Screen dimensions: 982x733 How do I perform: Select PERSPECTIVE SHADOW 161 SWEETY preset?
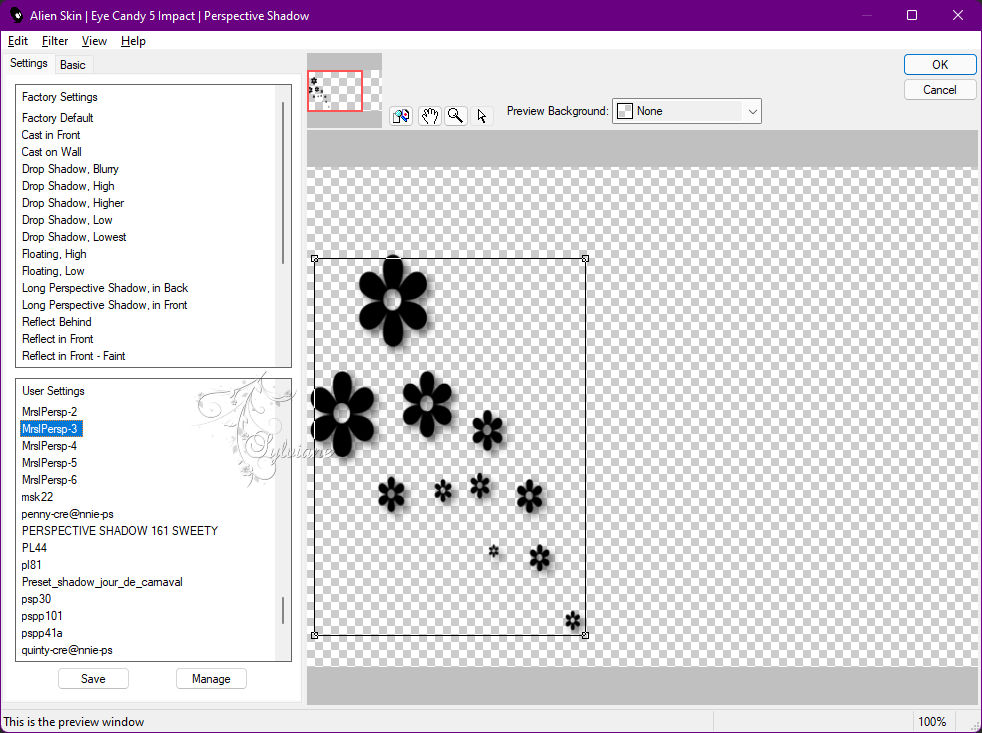(120, 531)
